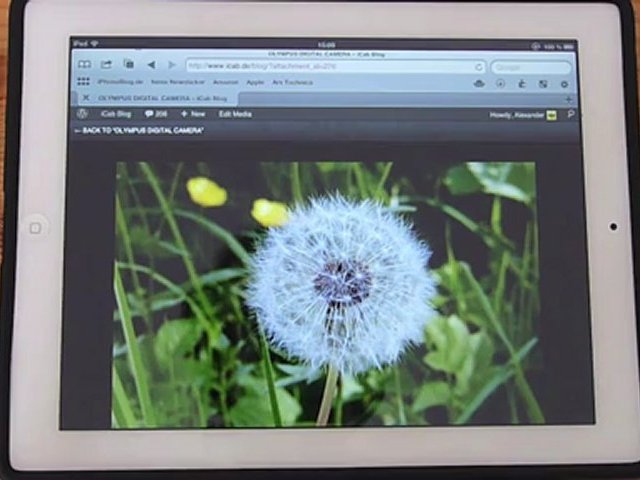Open the + New admin menu
The width and height of the screenshot is (640, 480).
coord(192,114)
